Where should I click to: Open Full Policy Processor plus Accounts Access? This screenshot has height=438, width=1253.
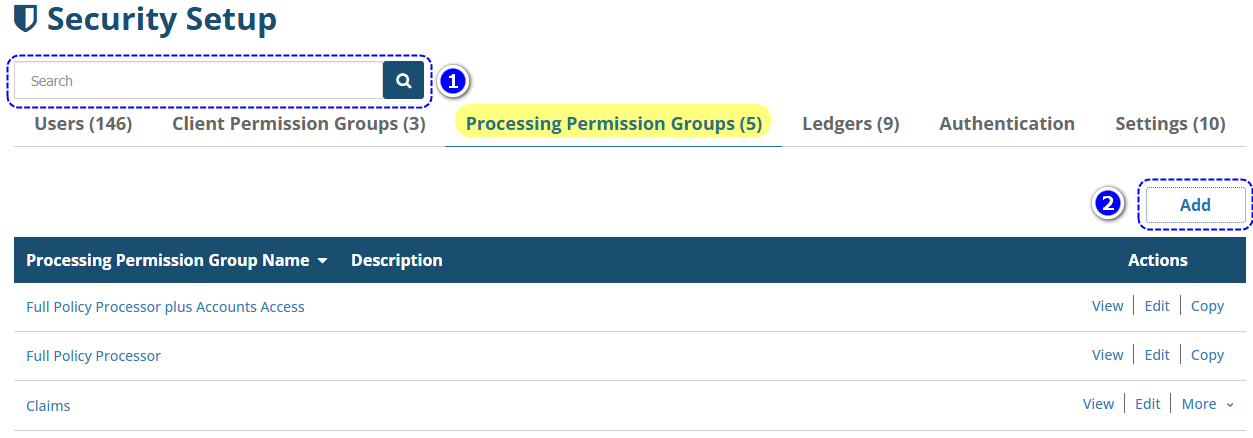[165, 307]
